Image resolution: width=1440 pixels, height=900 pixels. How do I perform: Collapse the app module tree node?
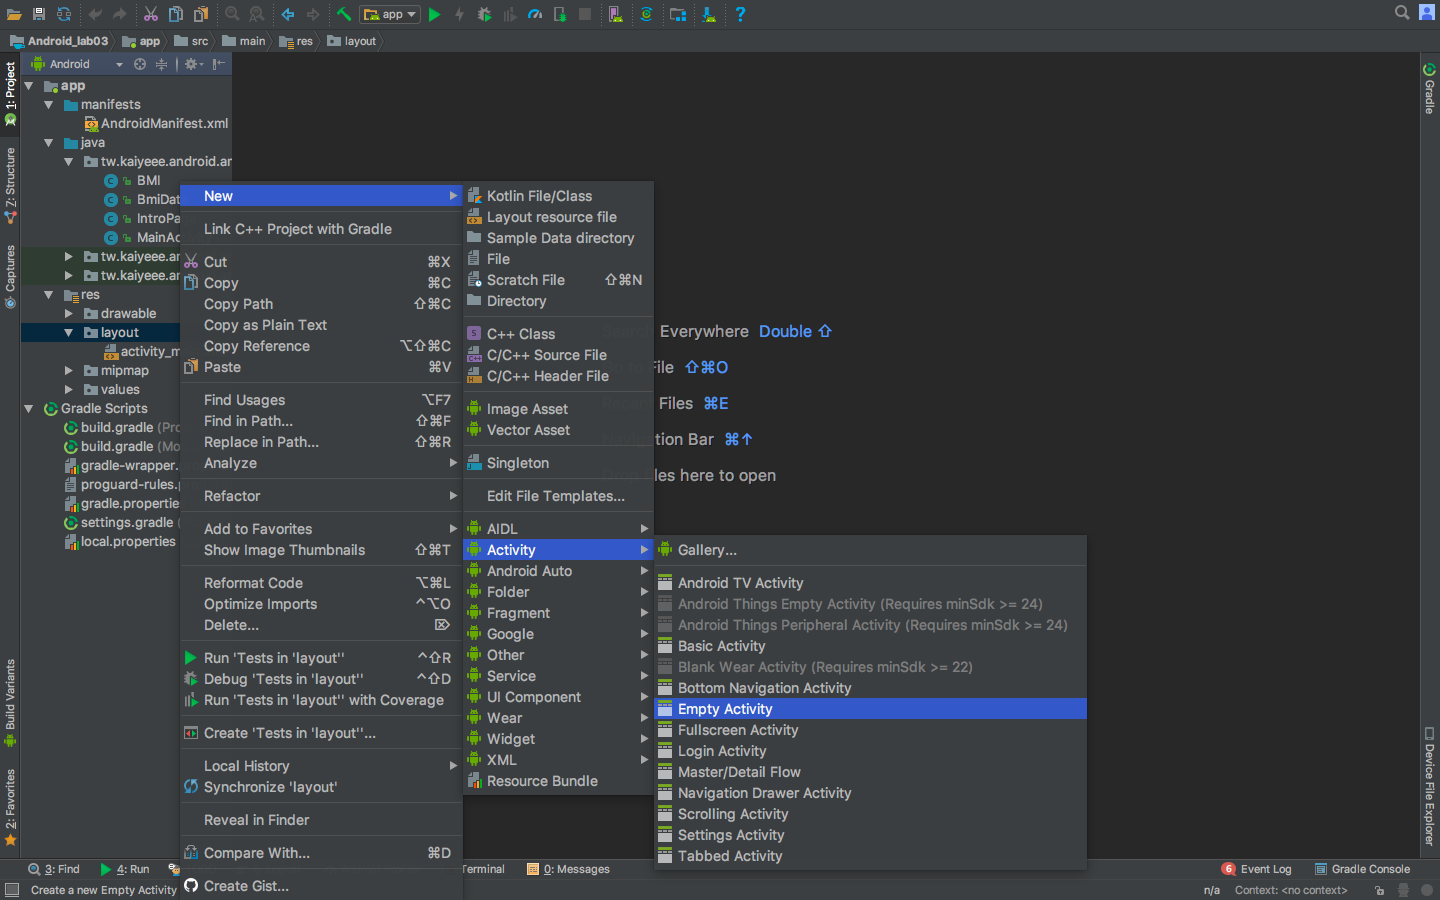[29, 86]
